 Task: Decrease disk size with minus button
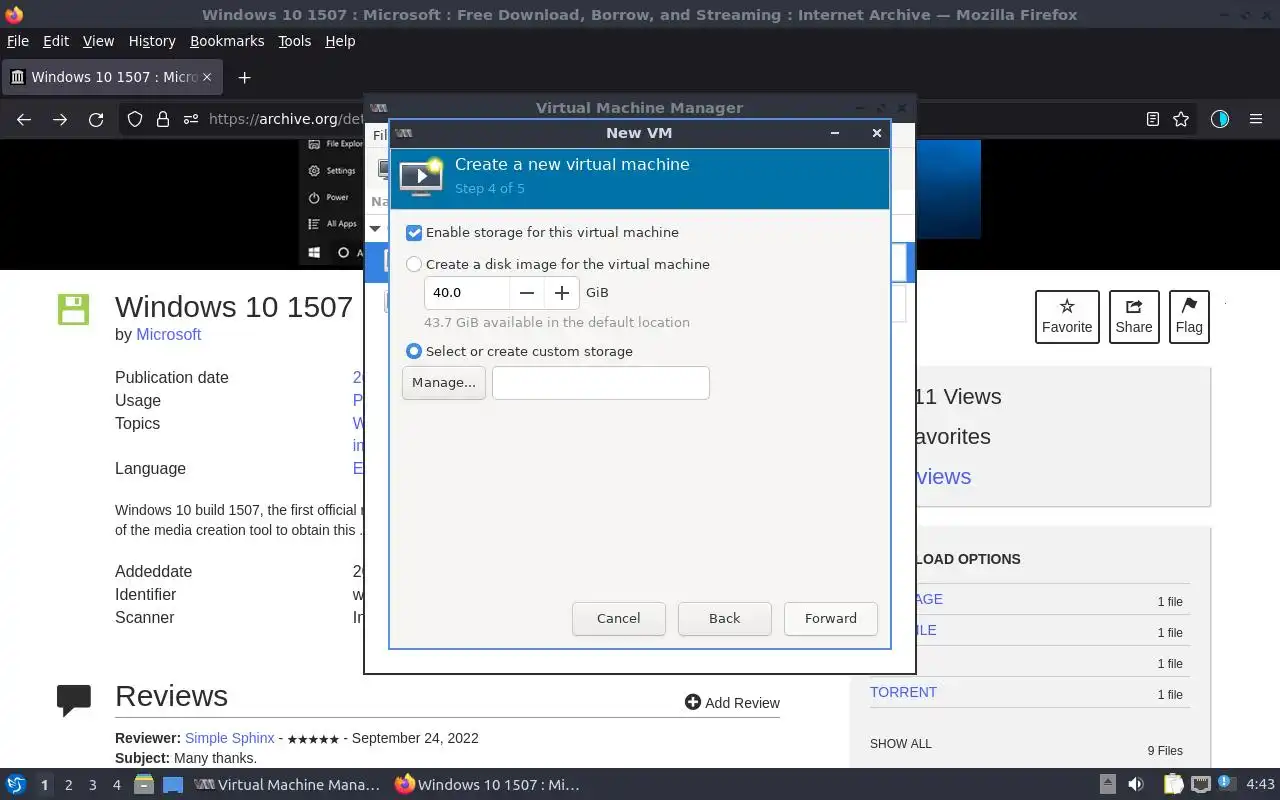point(527,292)
